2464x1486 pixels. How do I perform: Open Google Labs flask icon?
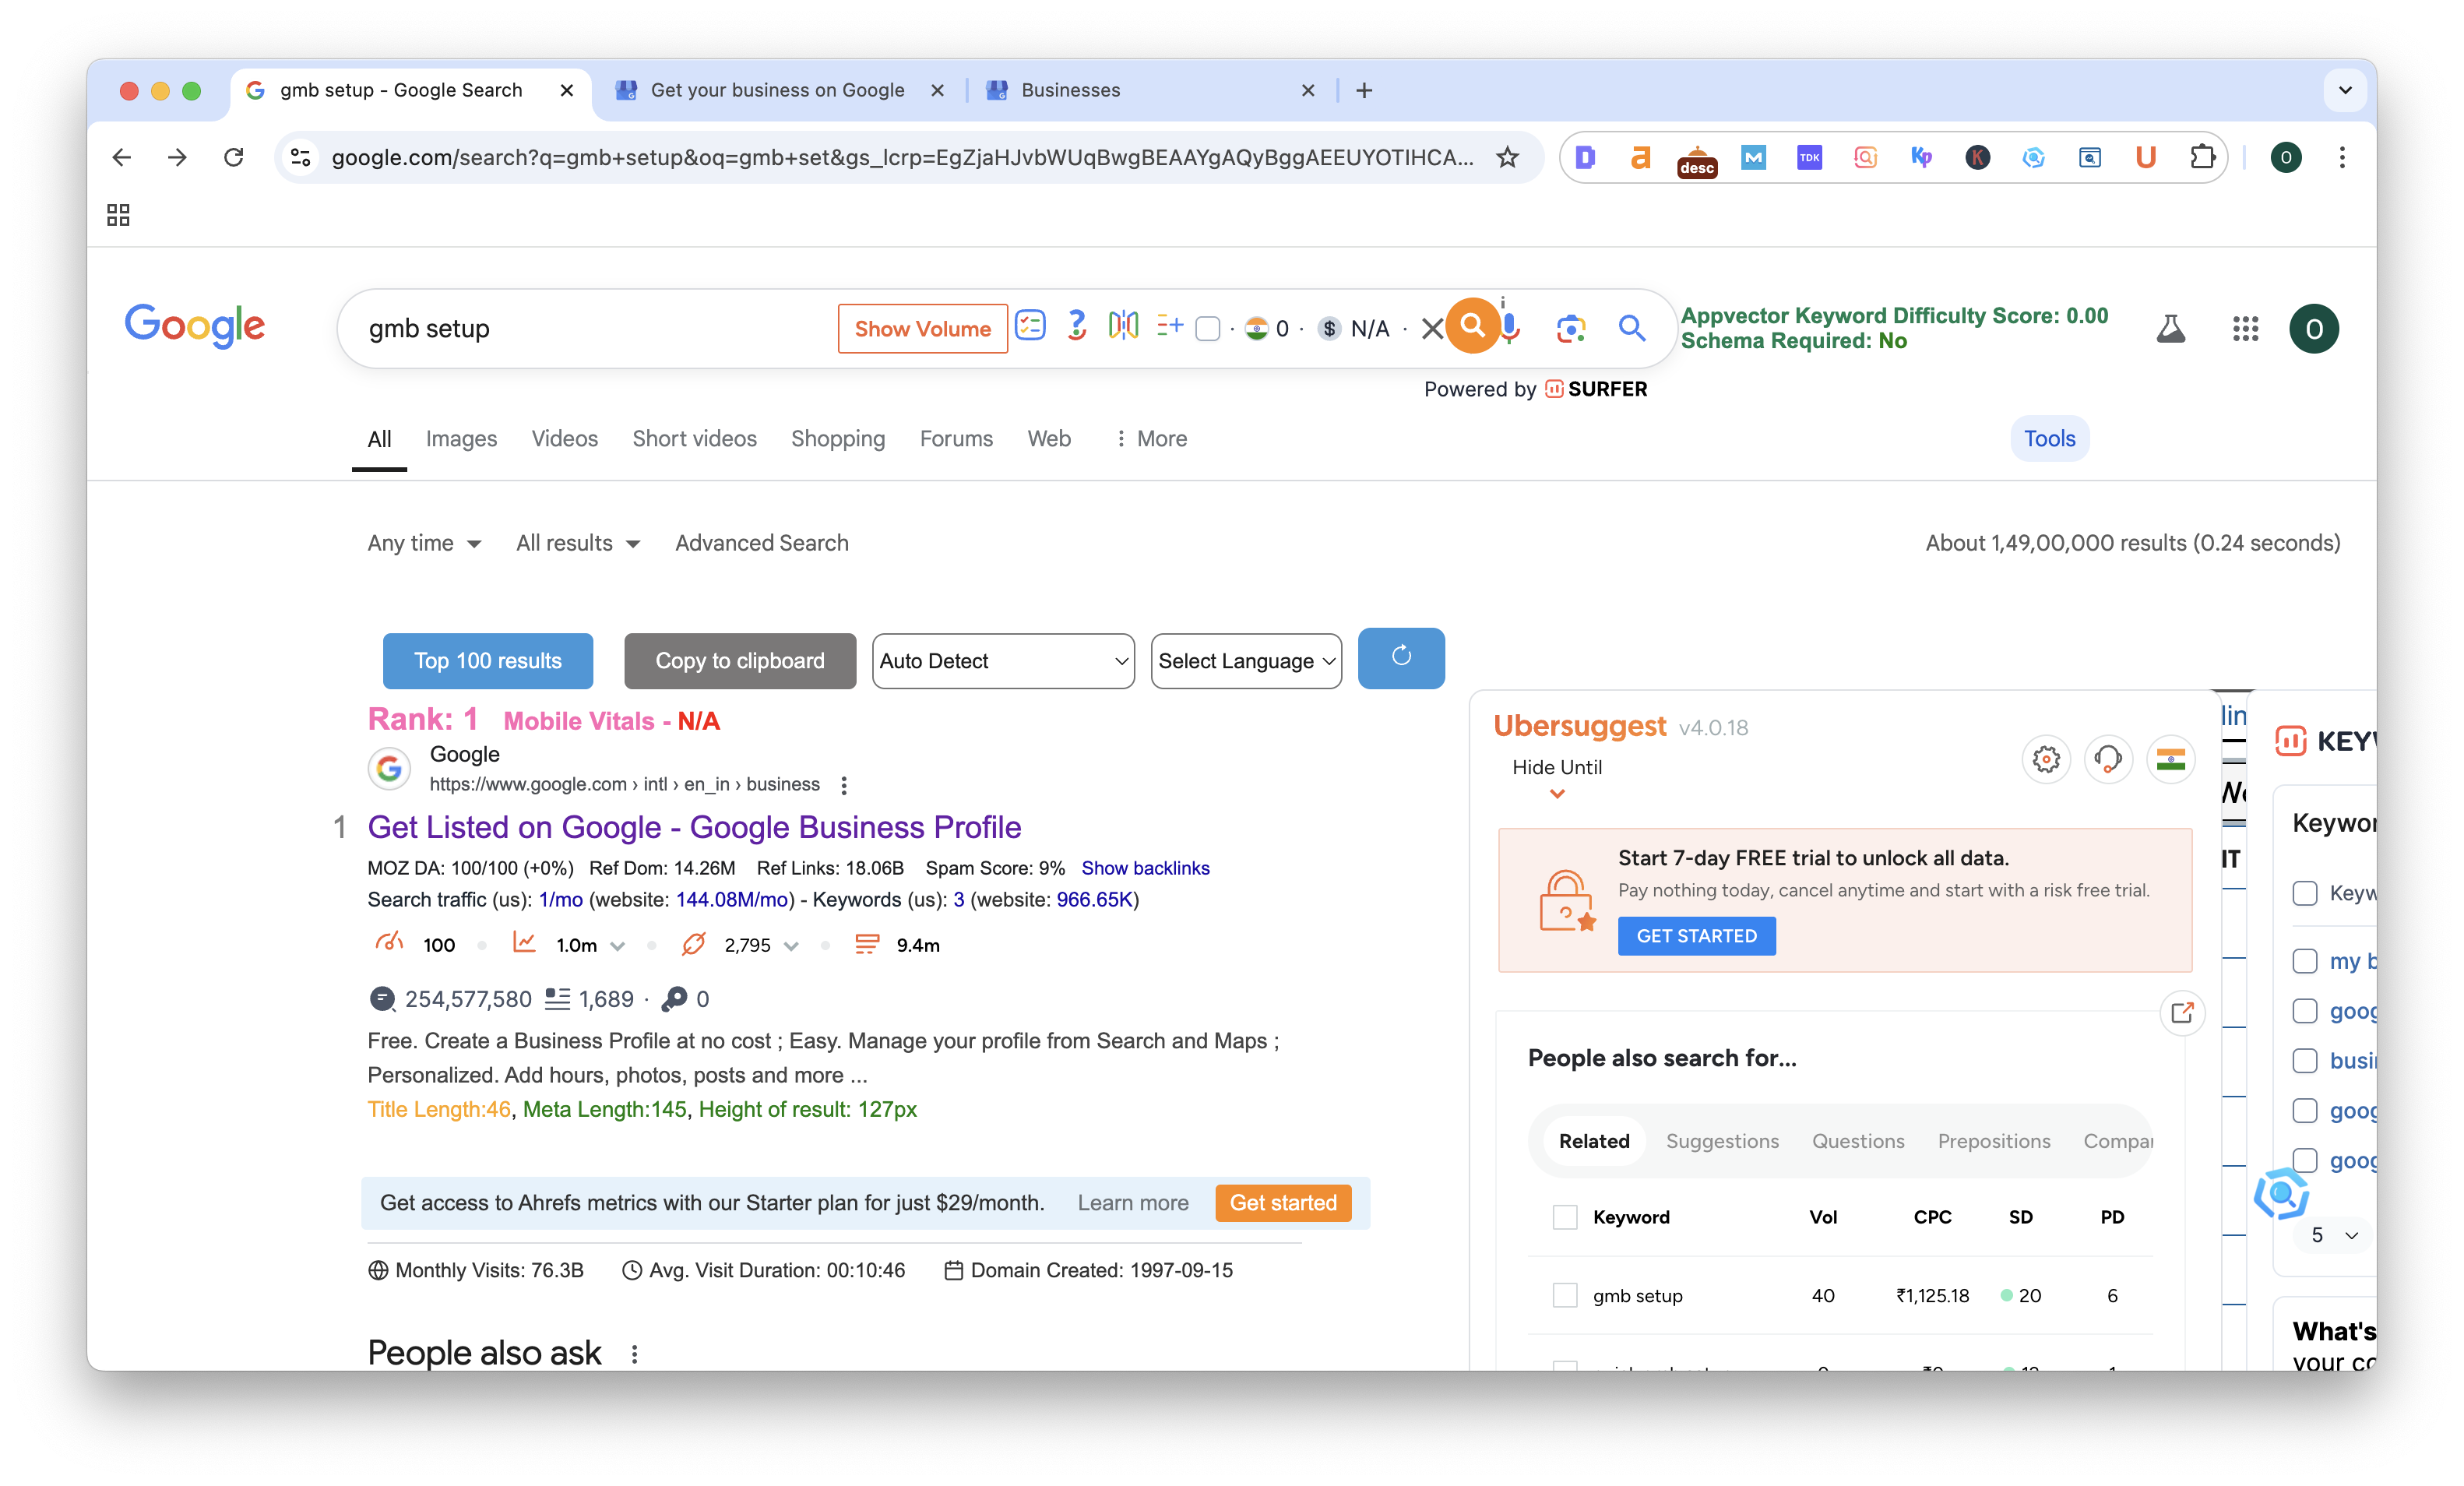2170,328
